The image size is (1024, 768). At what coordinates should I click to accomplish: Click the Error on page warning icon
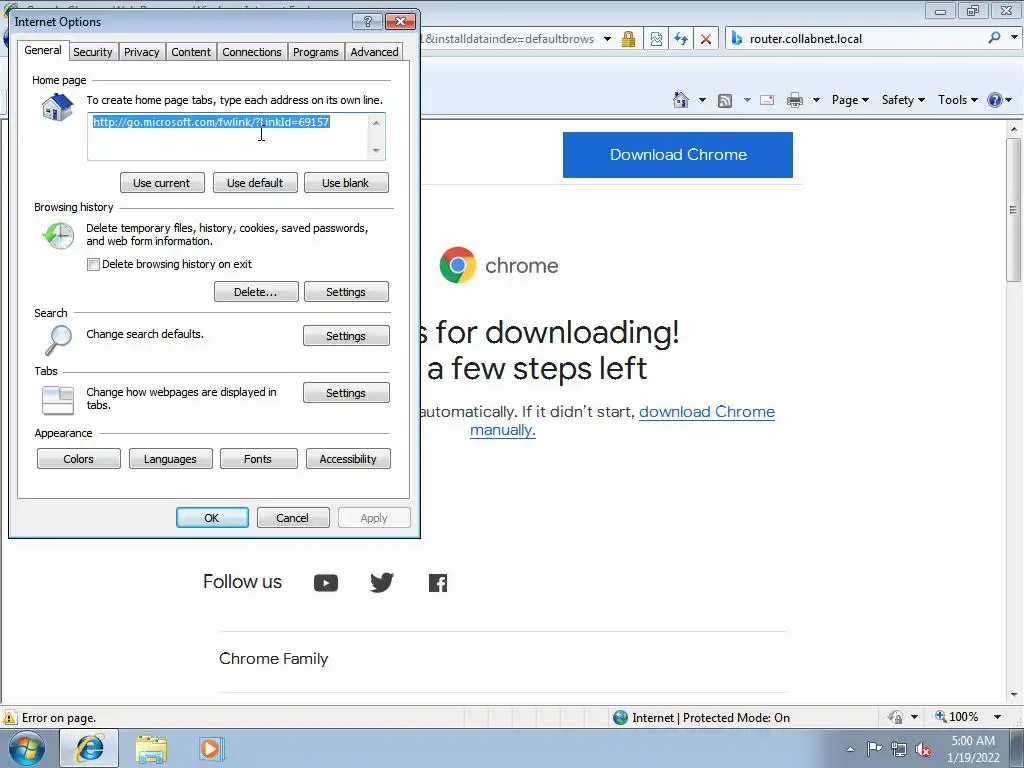9,717
